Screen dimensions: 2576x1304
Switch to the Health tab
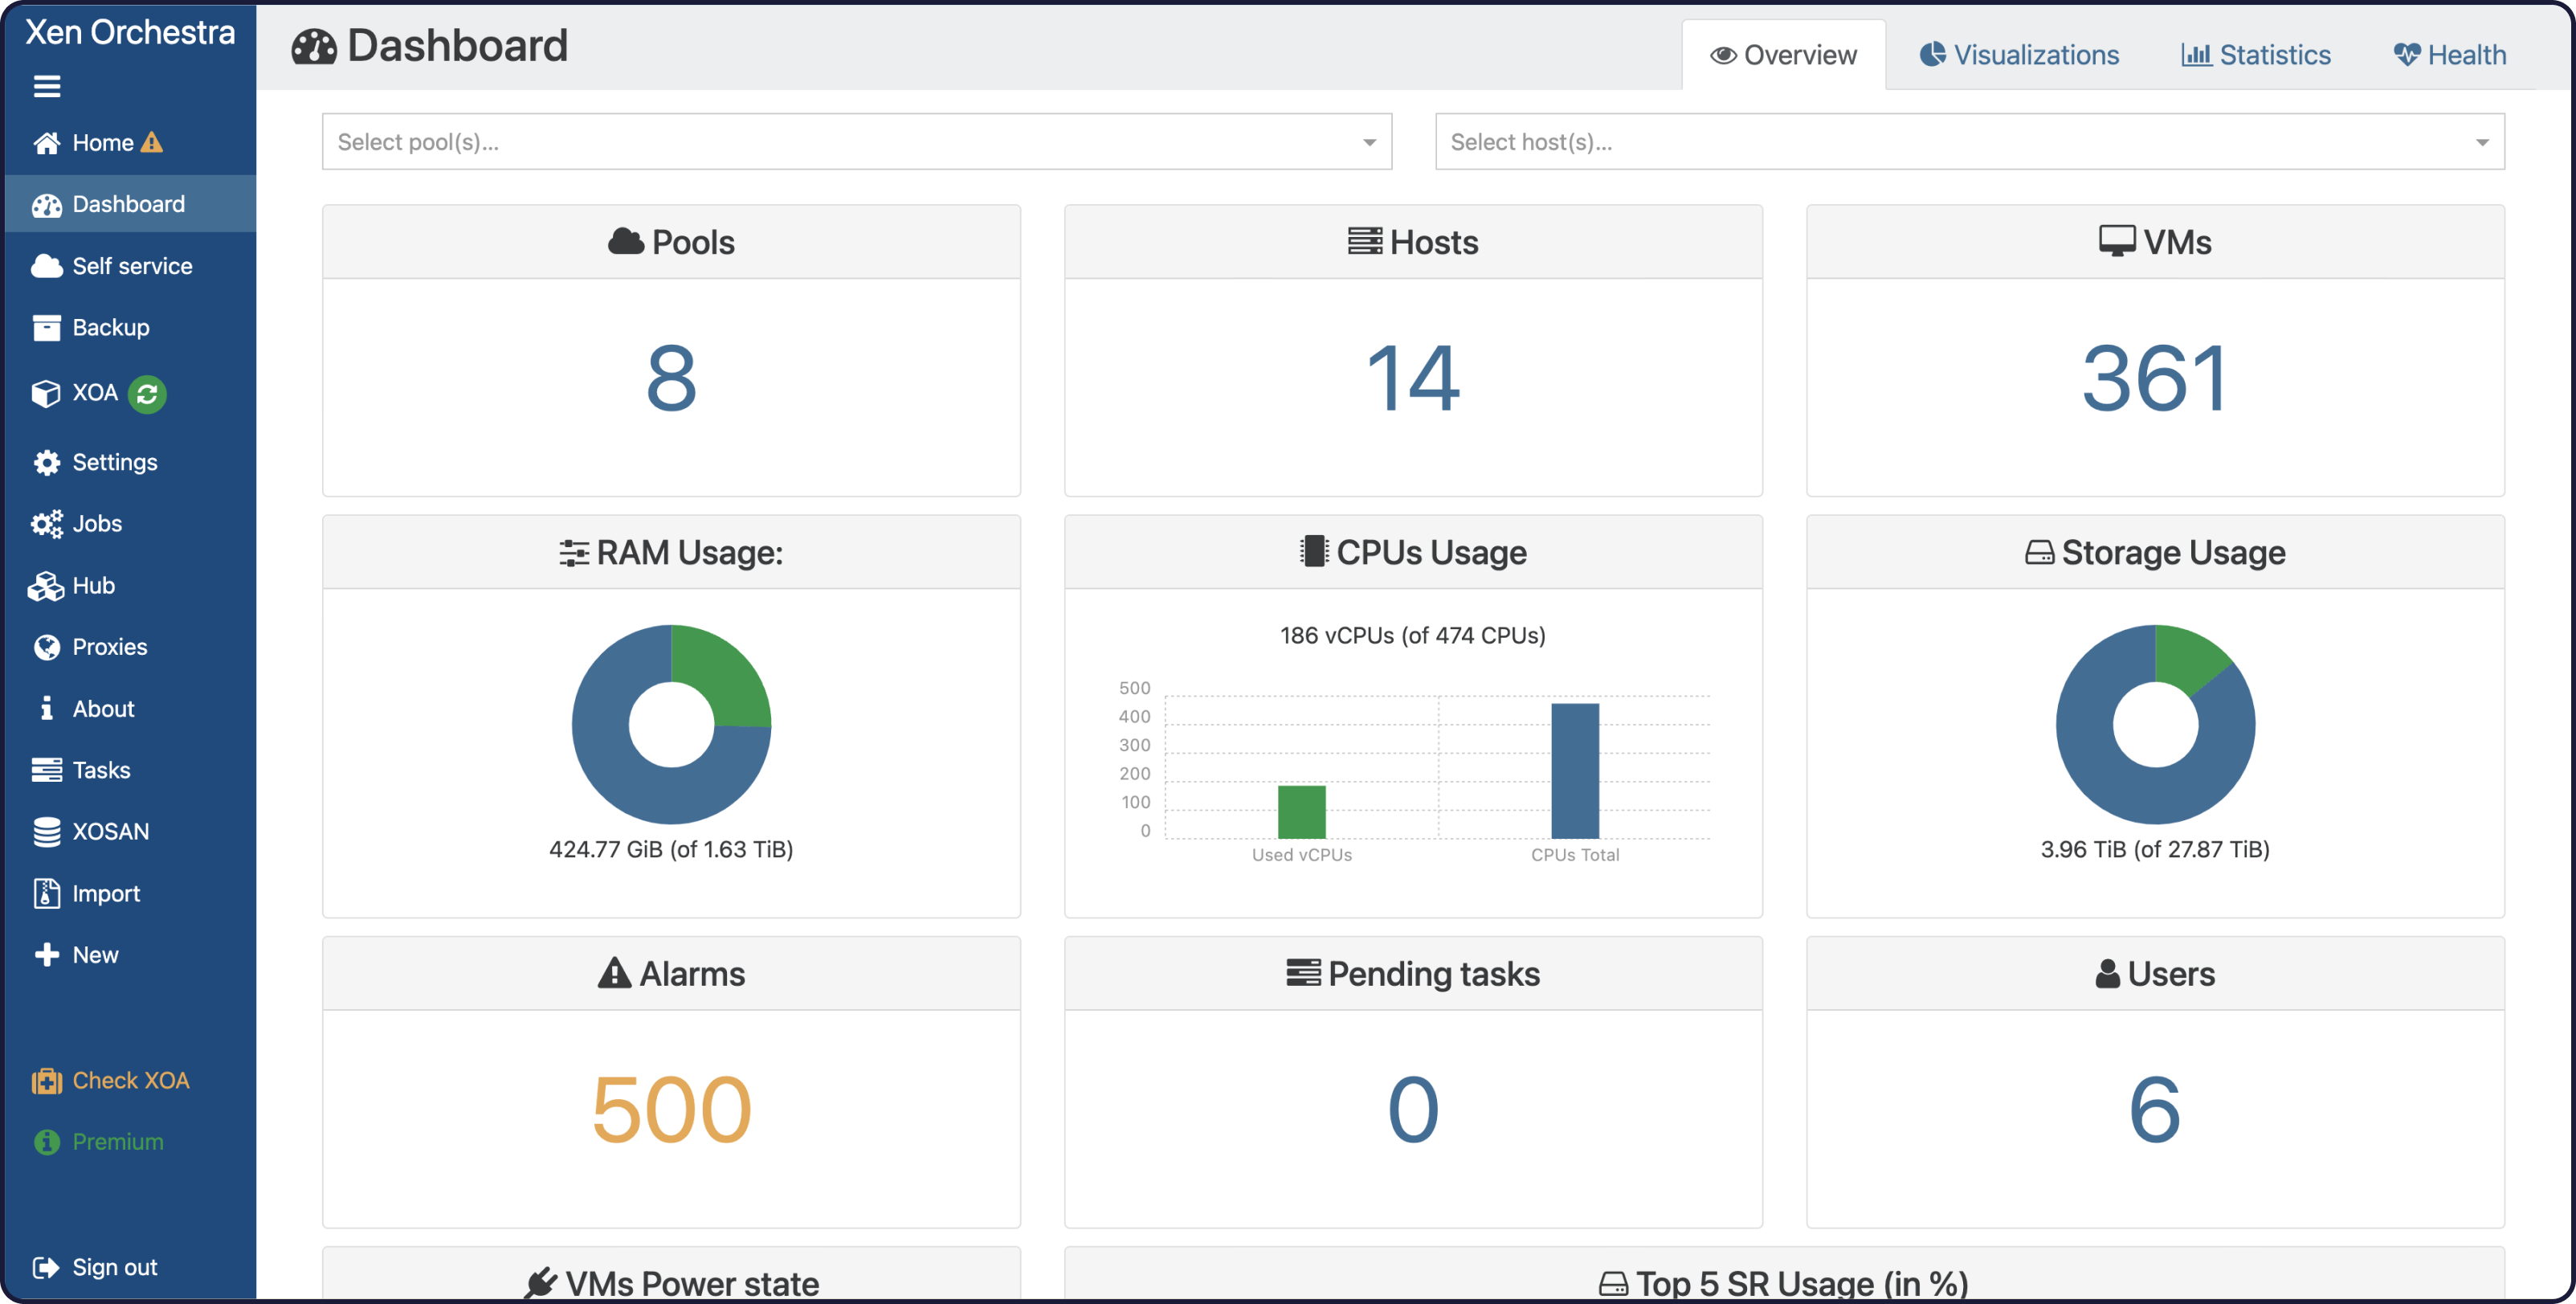(x=2449, y=55)
